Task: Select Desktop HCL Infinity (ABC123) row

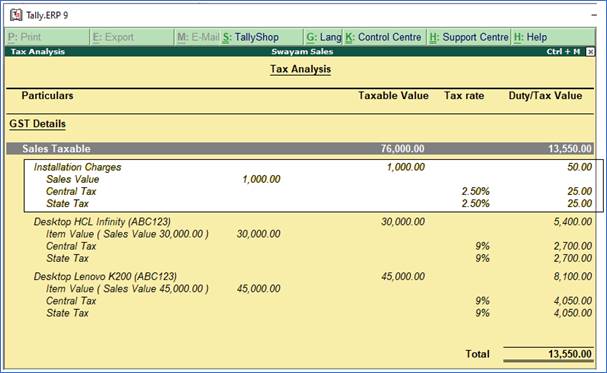Action: coord(313,222)
